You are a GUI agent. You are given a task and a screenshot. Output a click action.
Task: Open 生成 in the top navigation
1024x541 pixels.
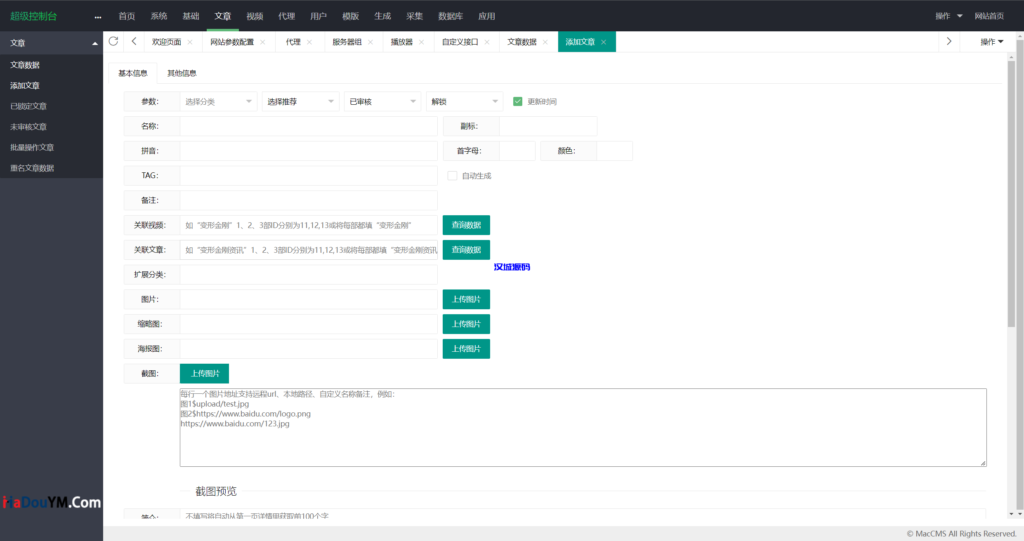coord(383,16)
